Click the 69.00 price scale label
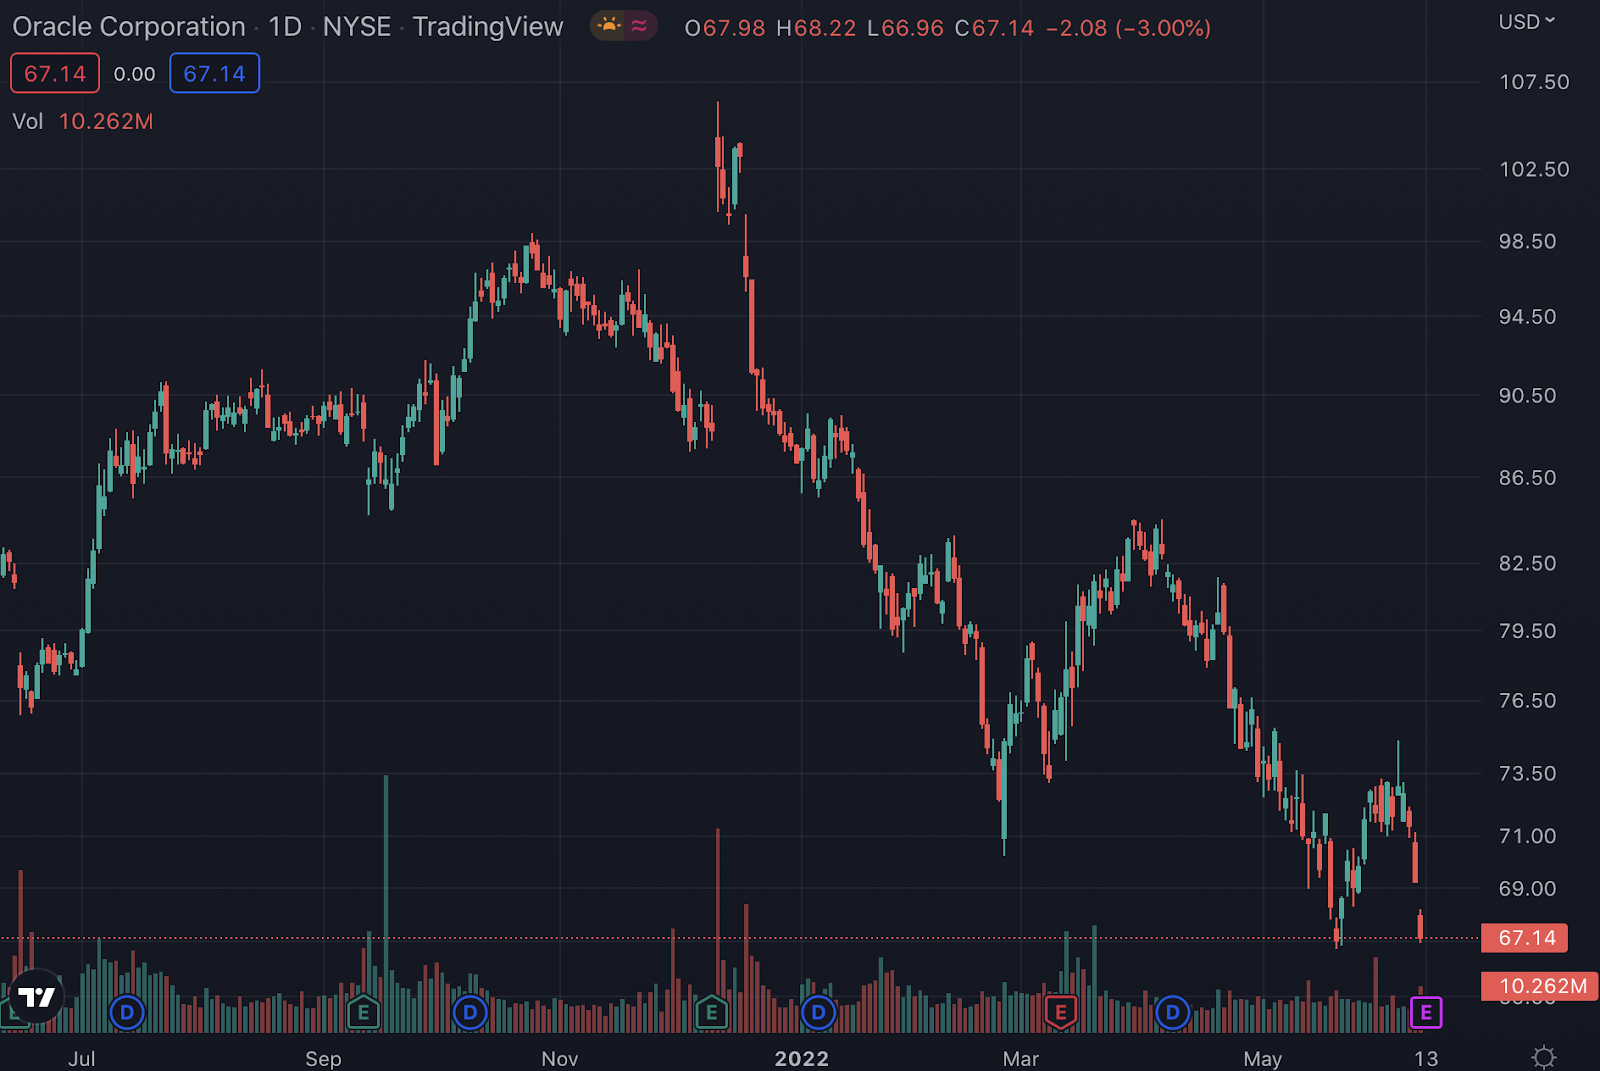This screenshot has width=1600, height=1071. tap(1528, 888)
